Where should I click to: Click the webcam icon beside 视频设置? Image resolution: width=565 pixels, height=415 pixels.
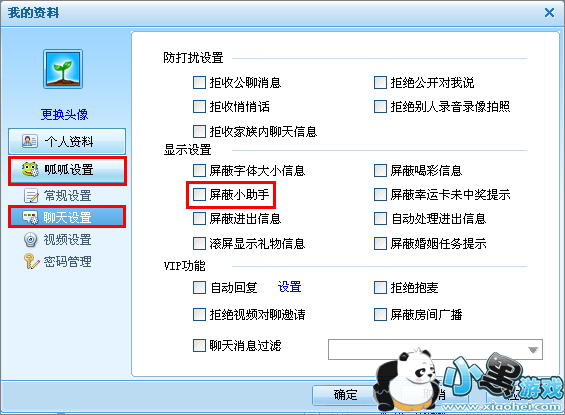coord(31,240)
